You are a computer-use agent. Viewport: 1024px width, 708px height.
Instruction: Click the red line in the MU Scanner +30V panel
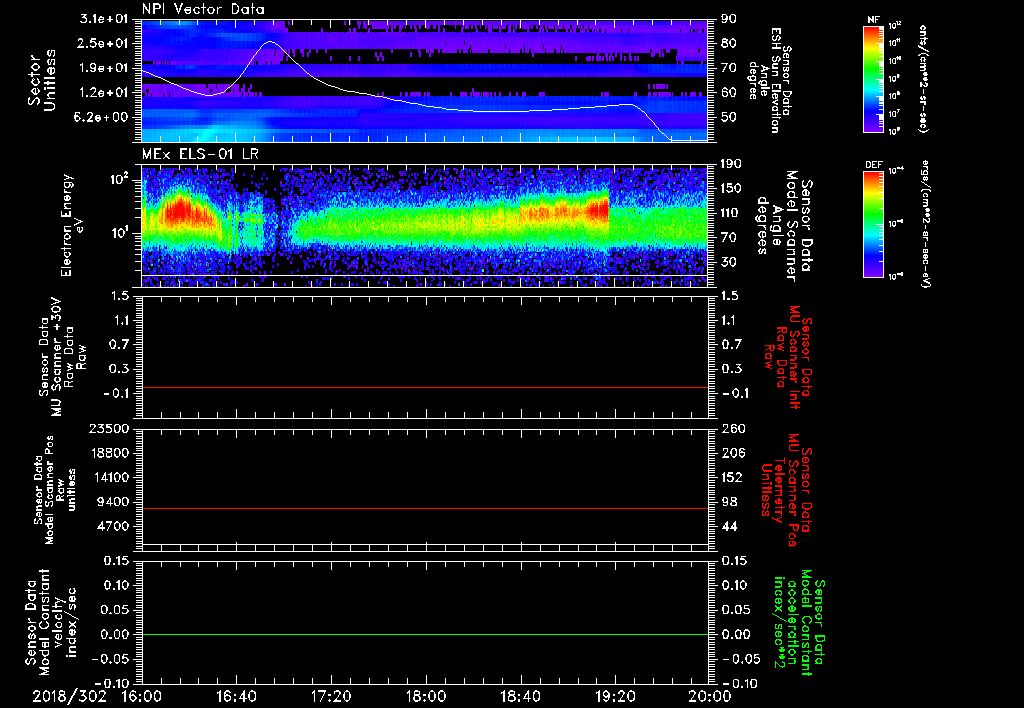click(x=424, y=387)
